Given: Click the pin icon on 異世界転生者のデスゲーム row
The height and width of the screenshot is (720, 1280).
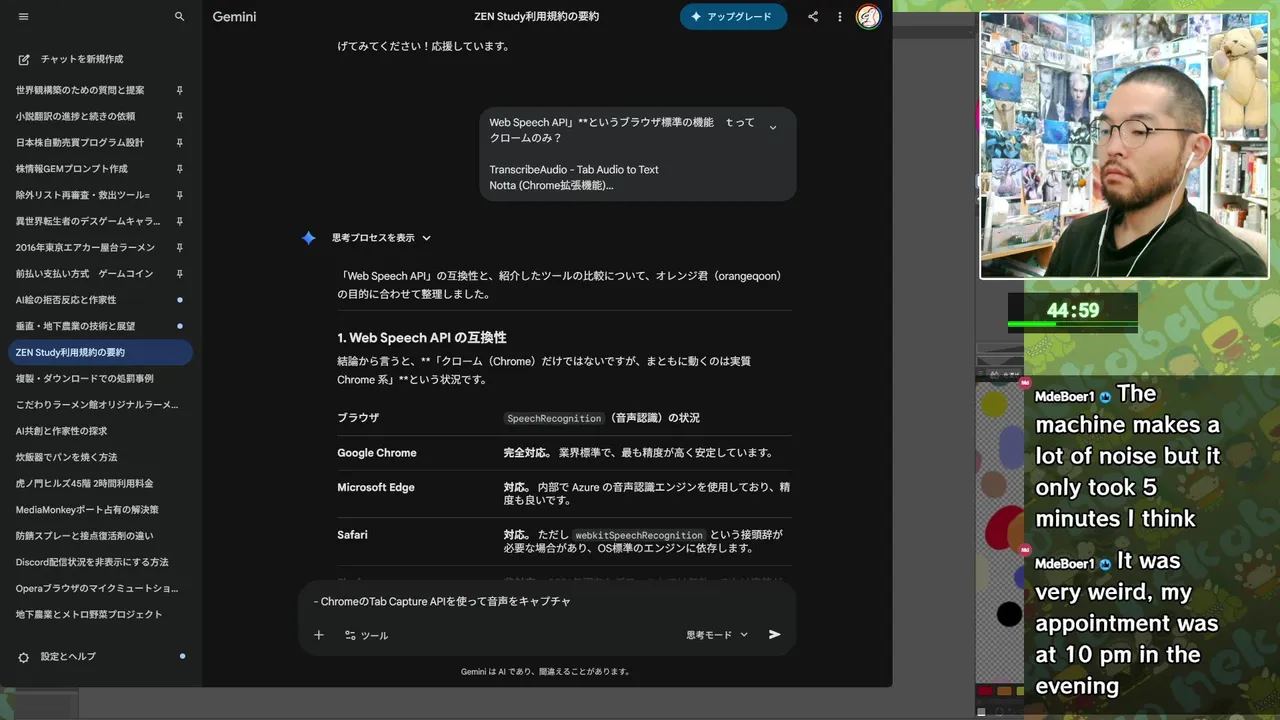Looking at the screenshot, I should pyautogui.click(x=180, y=221).
